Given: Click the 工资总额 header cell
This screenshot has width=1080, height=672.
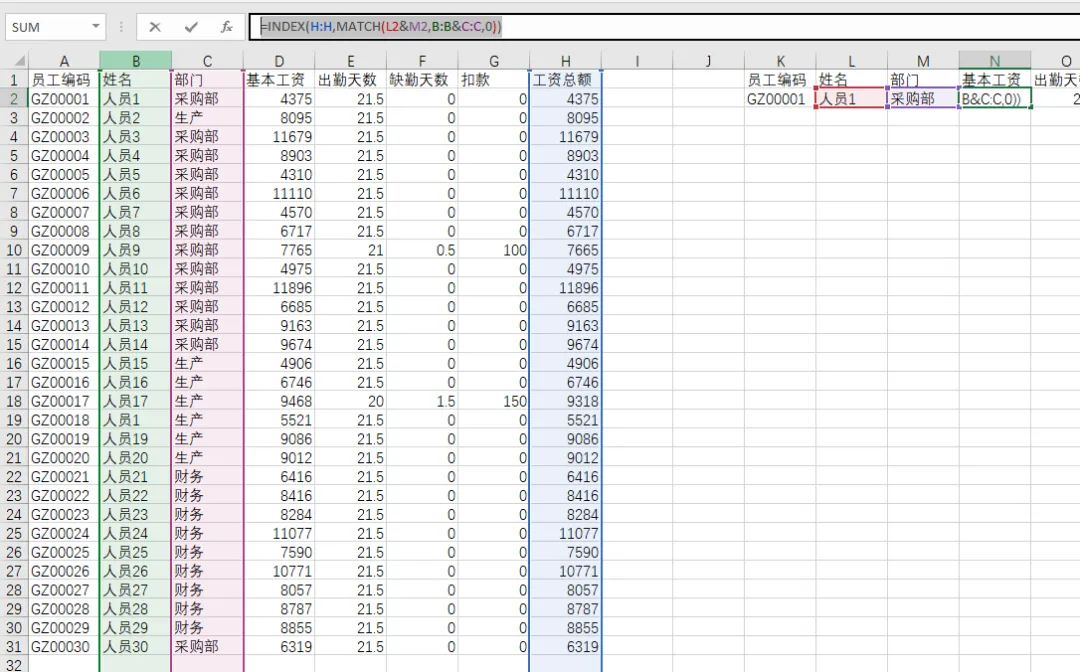Looking at the screenshot, I should 565,80.
